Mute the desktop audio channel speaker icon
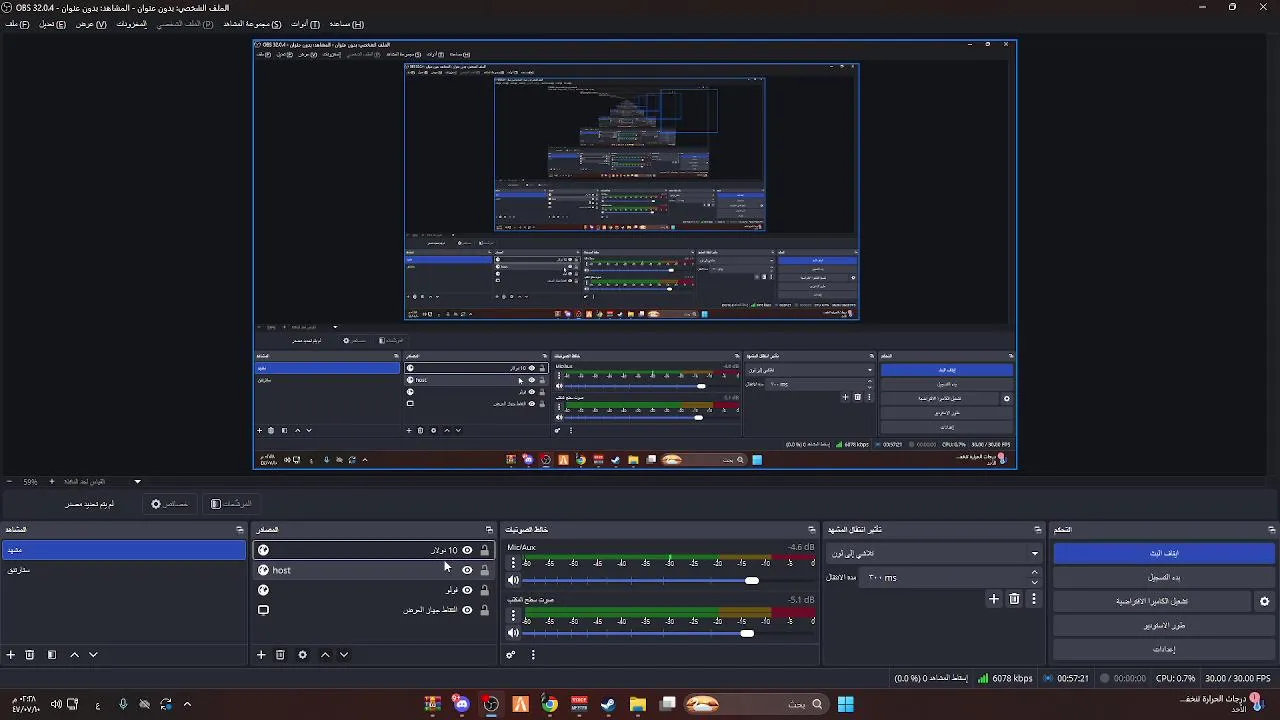1280x720 pixels. 514,633
